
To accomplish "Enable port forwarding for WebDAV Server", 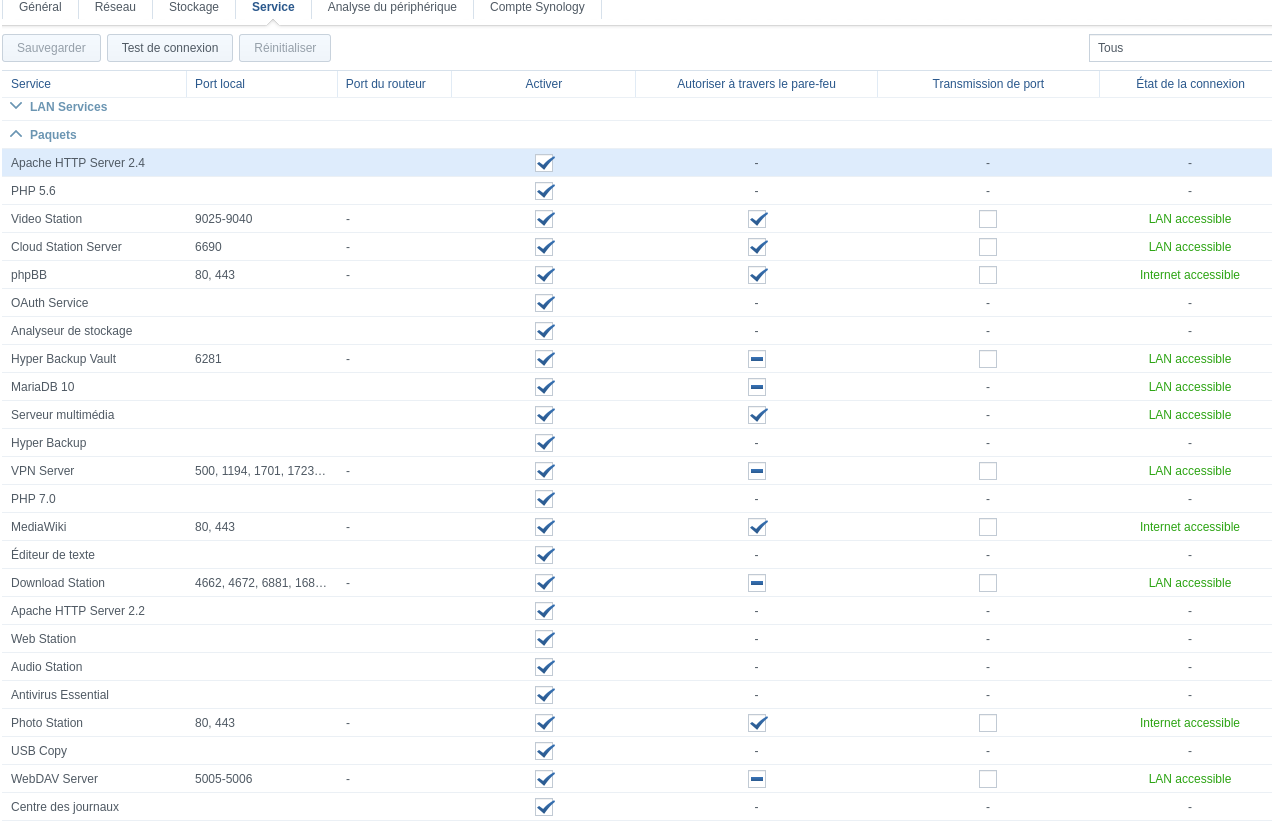I will (x=988, y=779).
